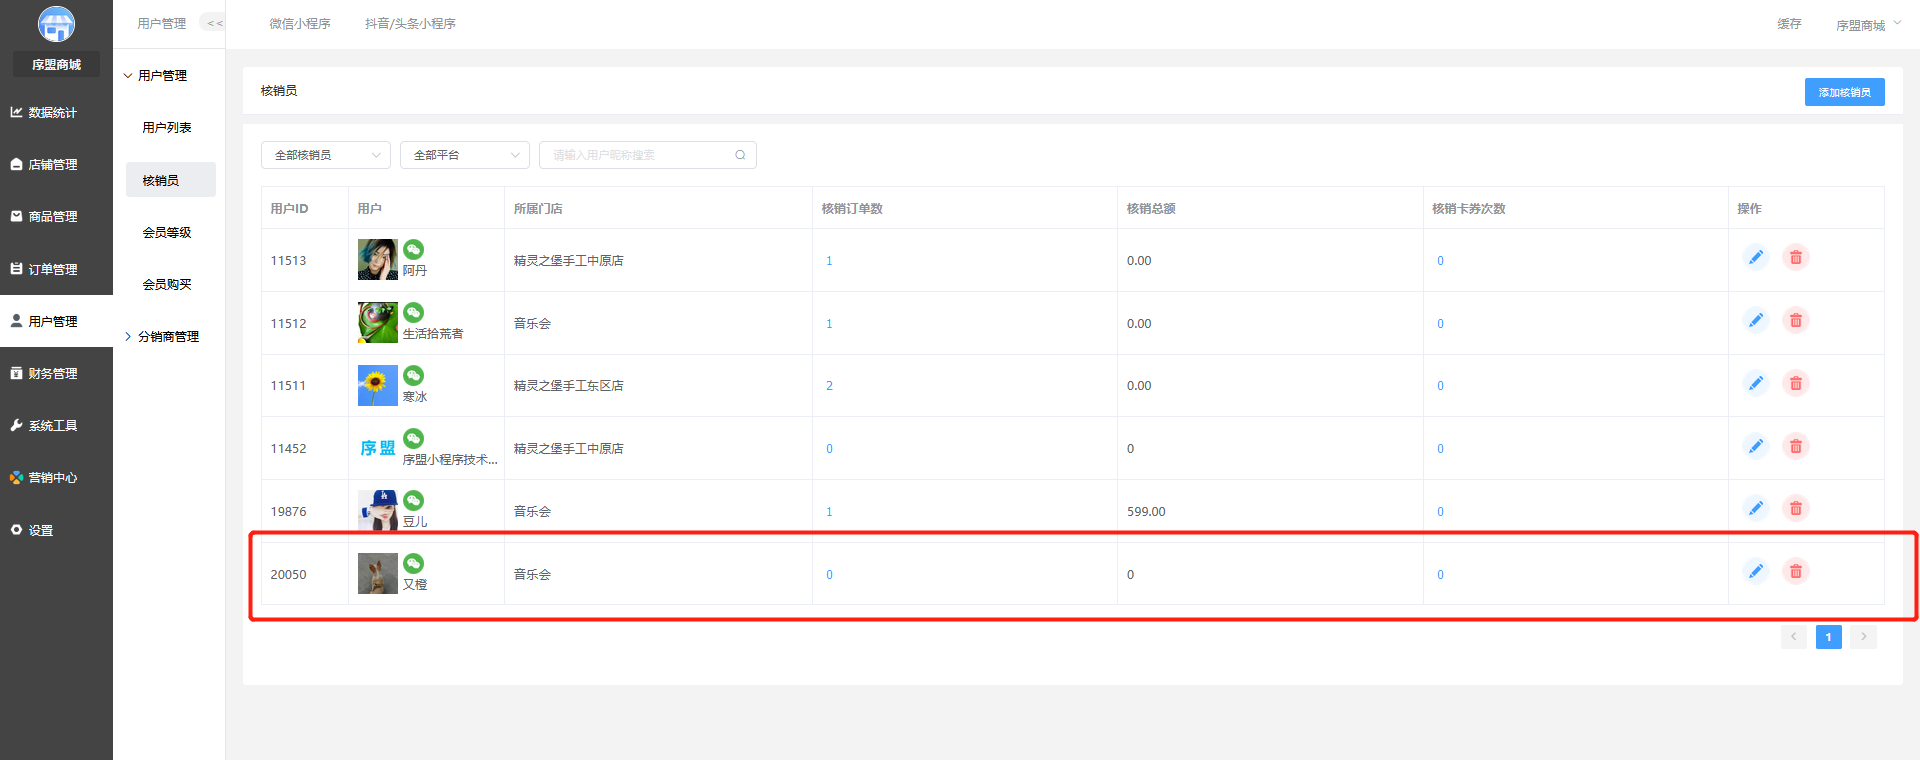Edit verifier 豆儿 with the pencil icon
The width and height of the screenshot is (1920, 760).
pyautogui.click(x=1755, y=509)
